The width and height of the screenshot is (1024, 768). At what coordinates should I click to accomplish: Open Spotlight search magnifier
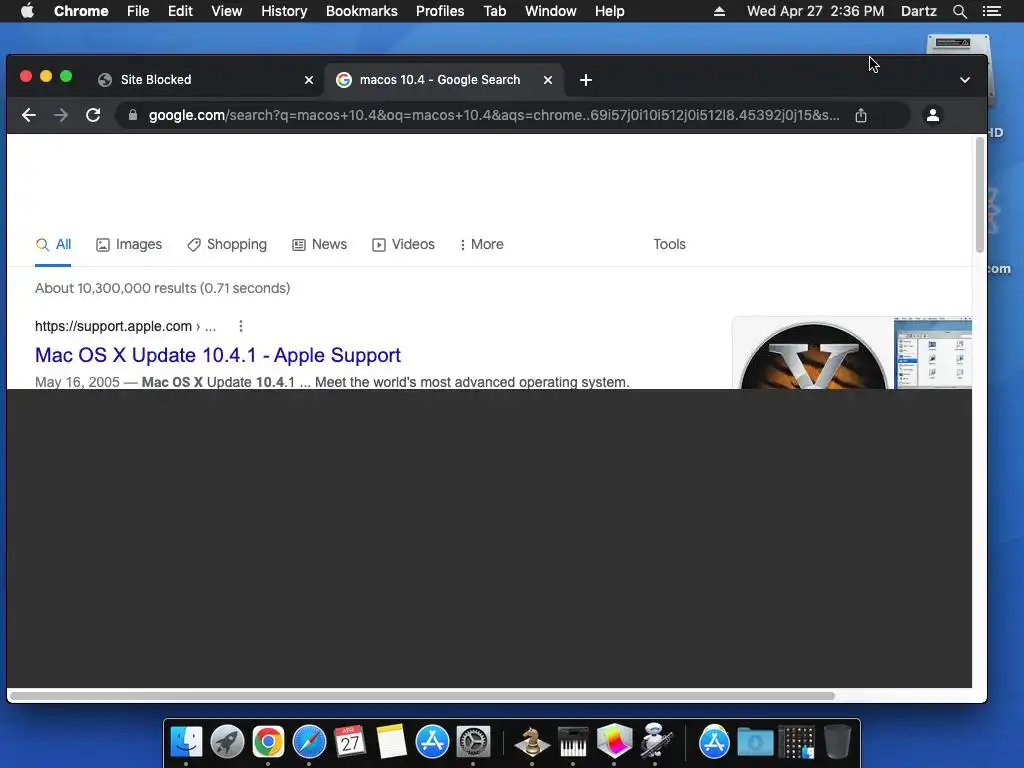click(x=959, y=11)
